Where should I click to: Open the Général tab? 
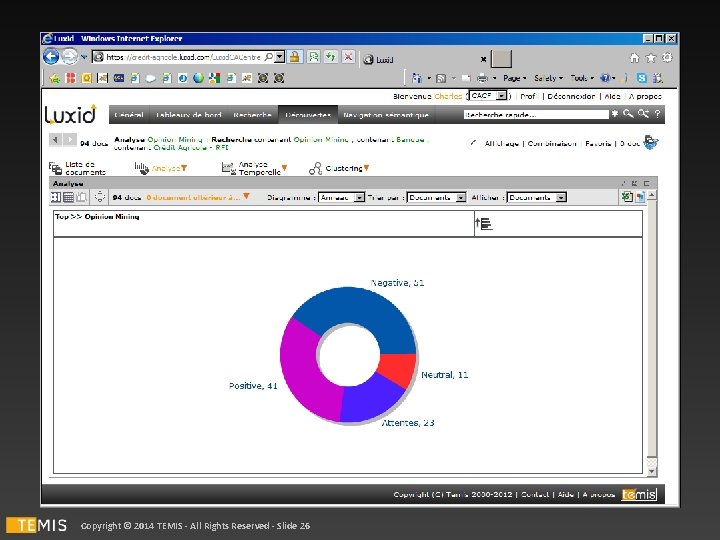pos(129,115)
